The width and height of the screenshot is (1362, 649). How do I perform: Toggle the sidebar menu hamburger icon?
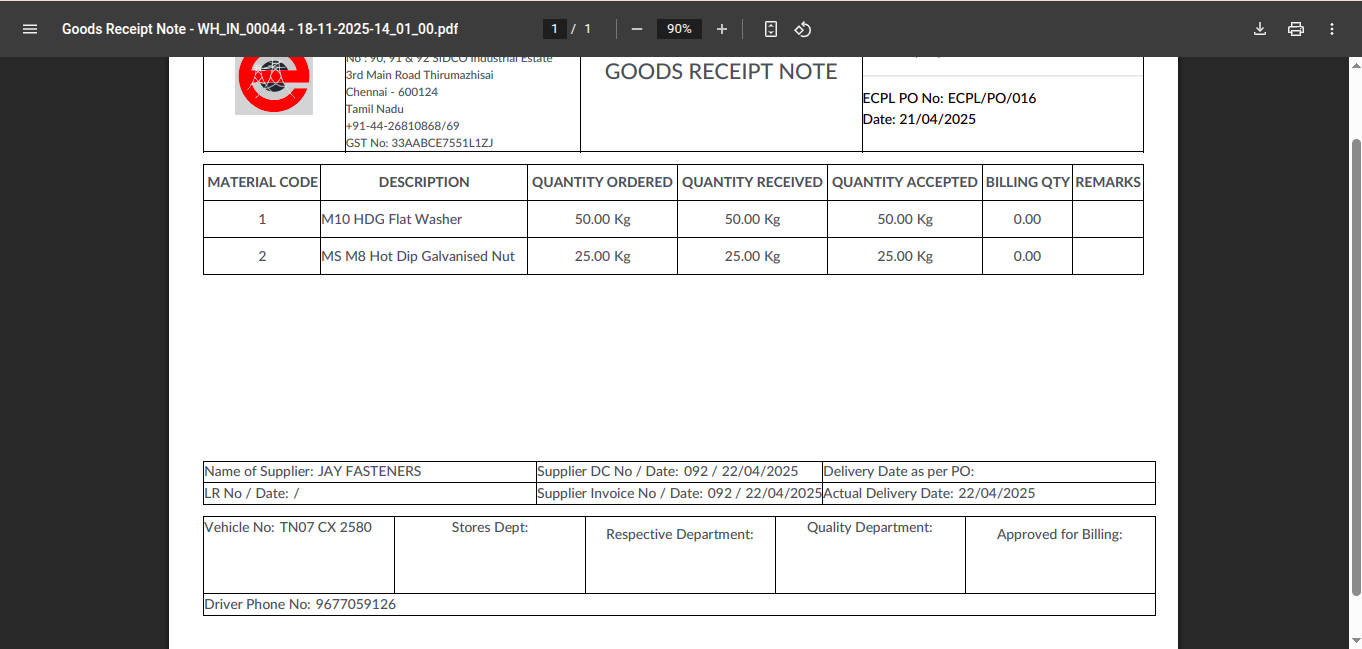pyautogui.click(x=30, y=29)
